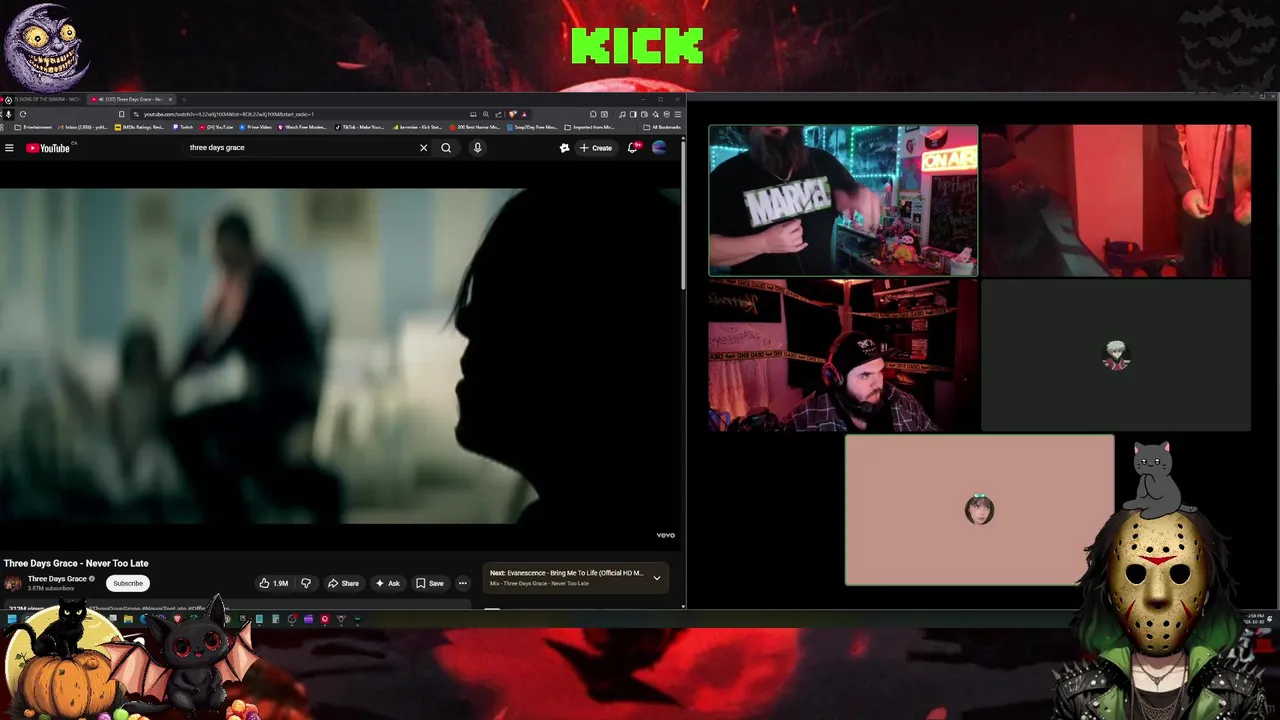Clear the search box with the X

423,148
